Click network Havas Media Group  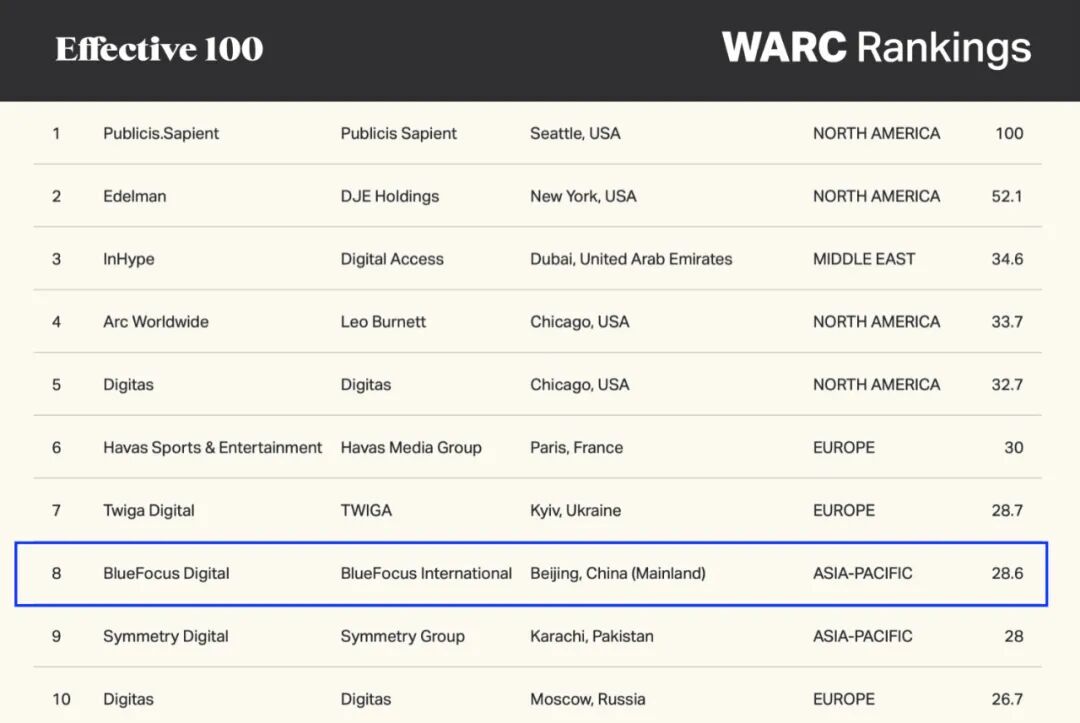coord(411,448)
